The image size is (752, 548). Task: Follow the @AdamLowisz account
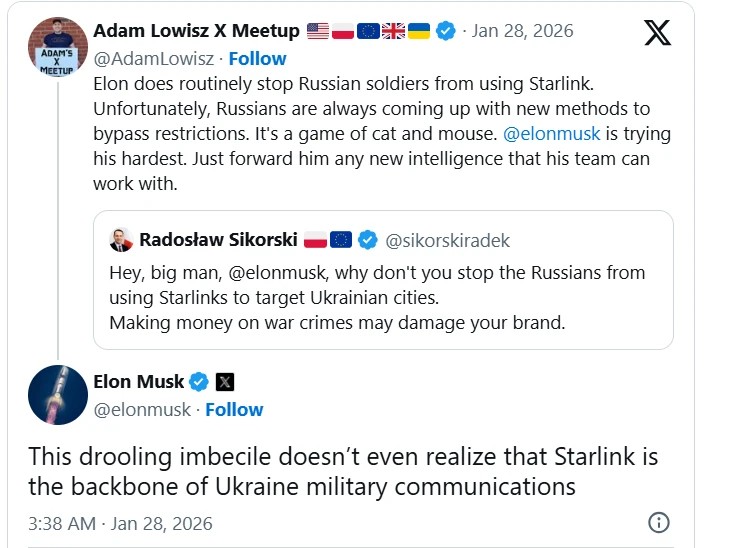pyautogui.click(x=257, y=58)
